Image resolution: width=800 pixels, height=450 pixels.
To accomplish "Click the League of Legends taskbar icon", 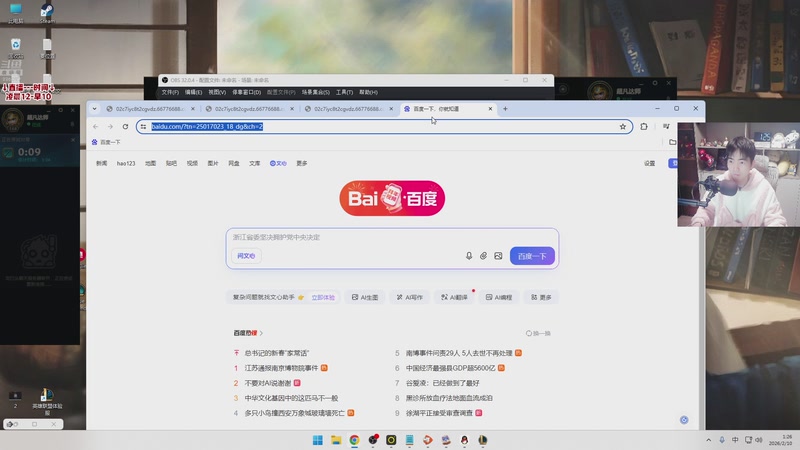I will pyautogui.click(x=483, y=440).
